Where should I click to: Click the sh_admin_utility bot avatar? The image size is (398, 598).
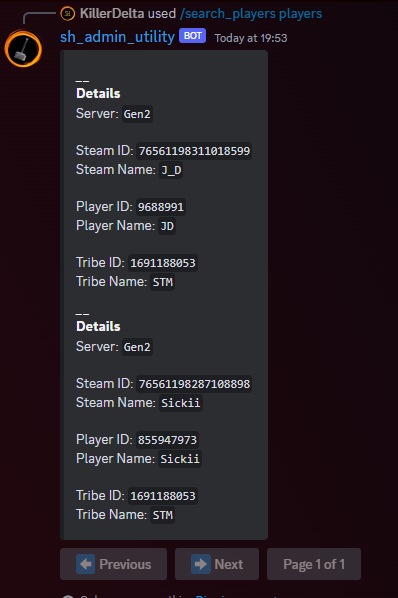[x=23, y=49]
